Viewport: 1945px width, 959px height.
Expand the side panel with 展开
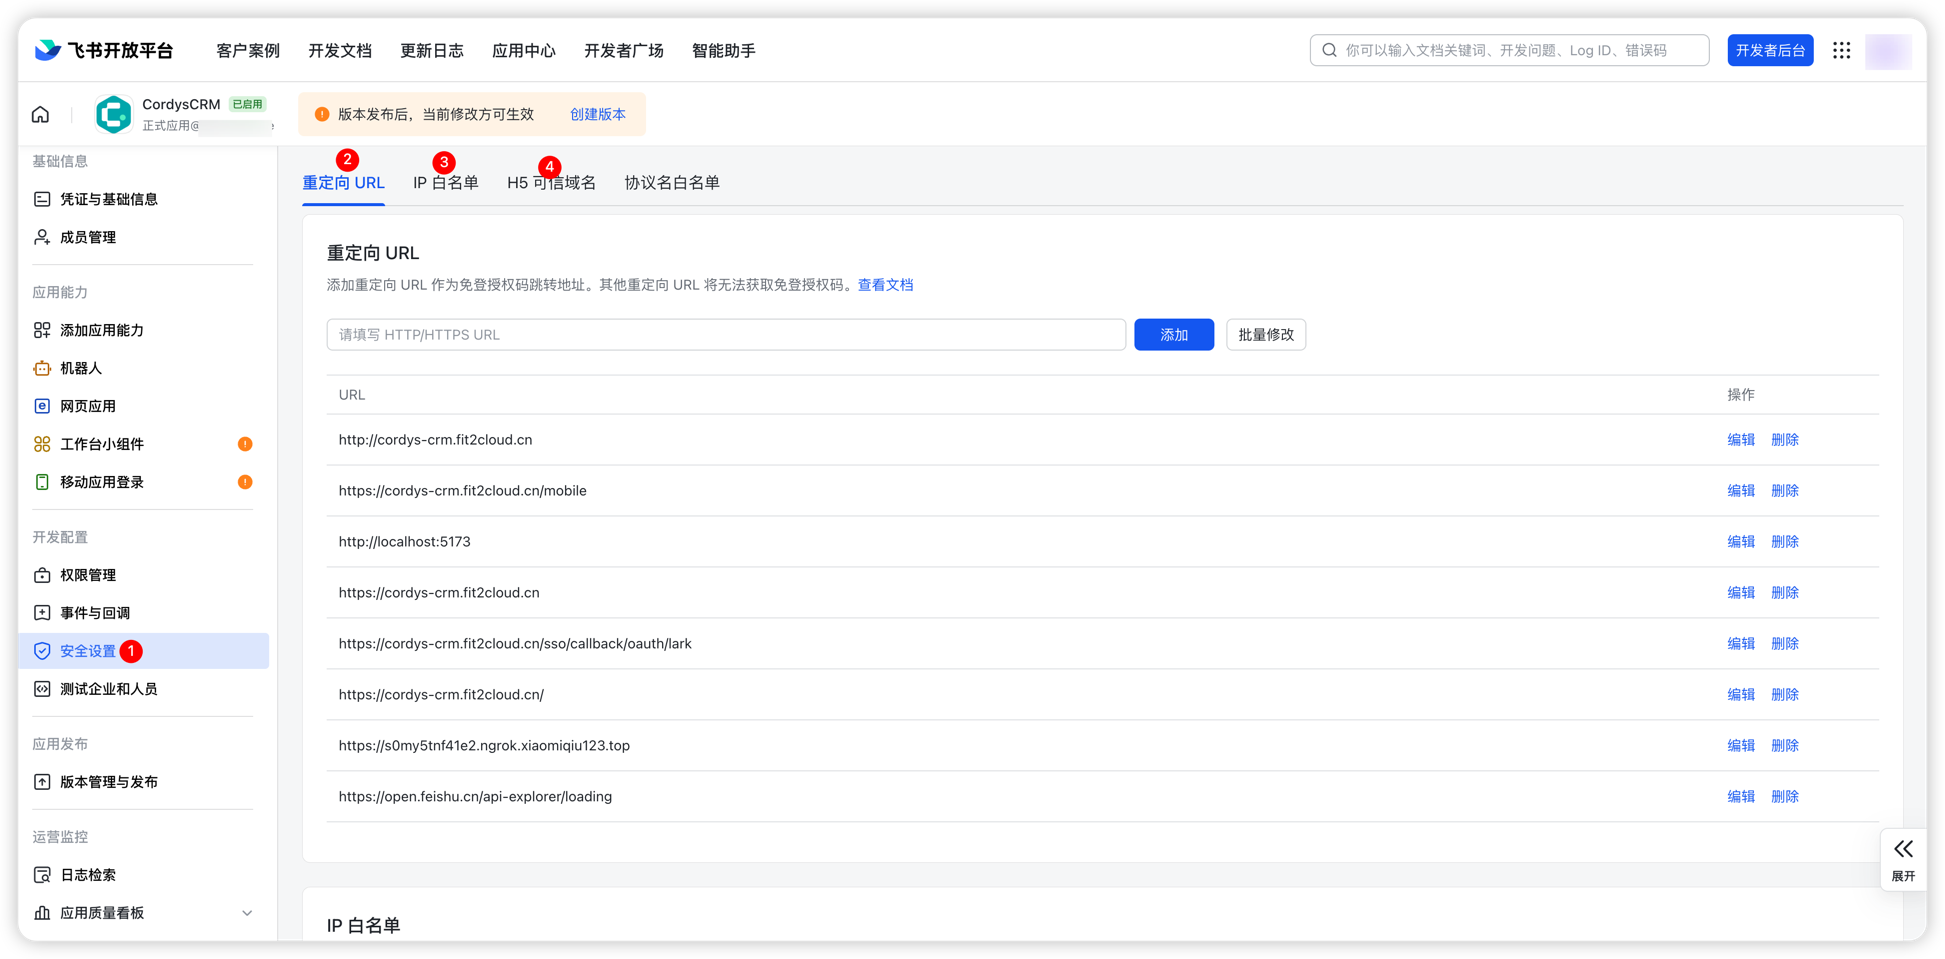1903,859
